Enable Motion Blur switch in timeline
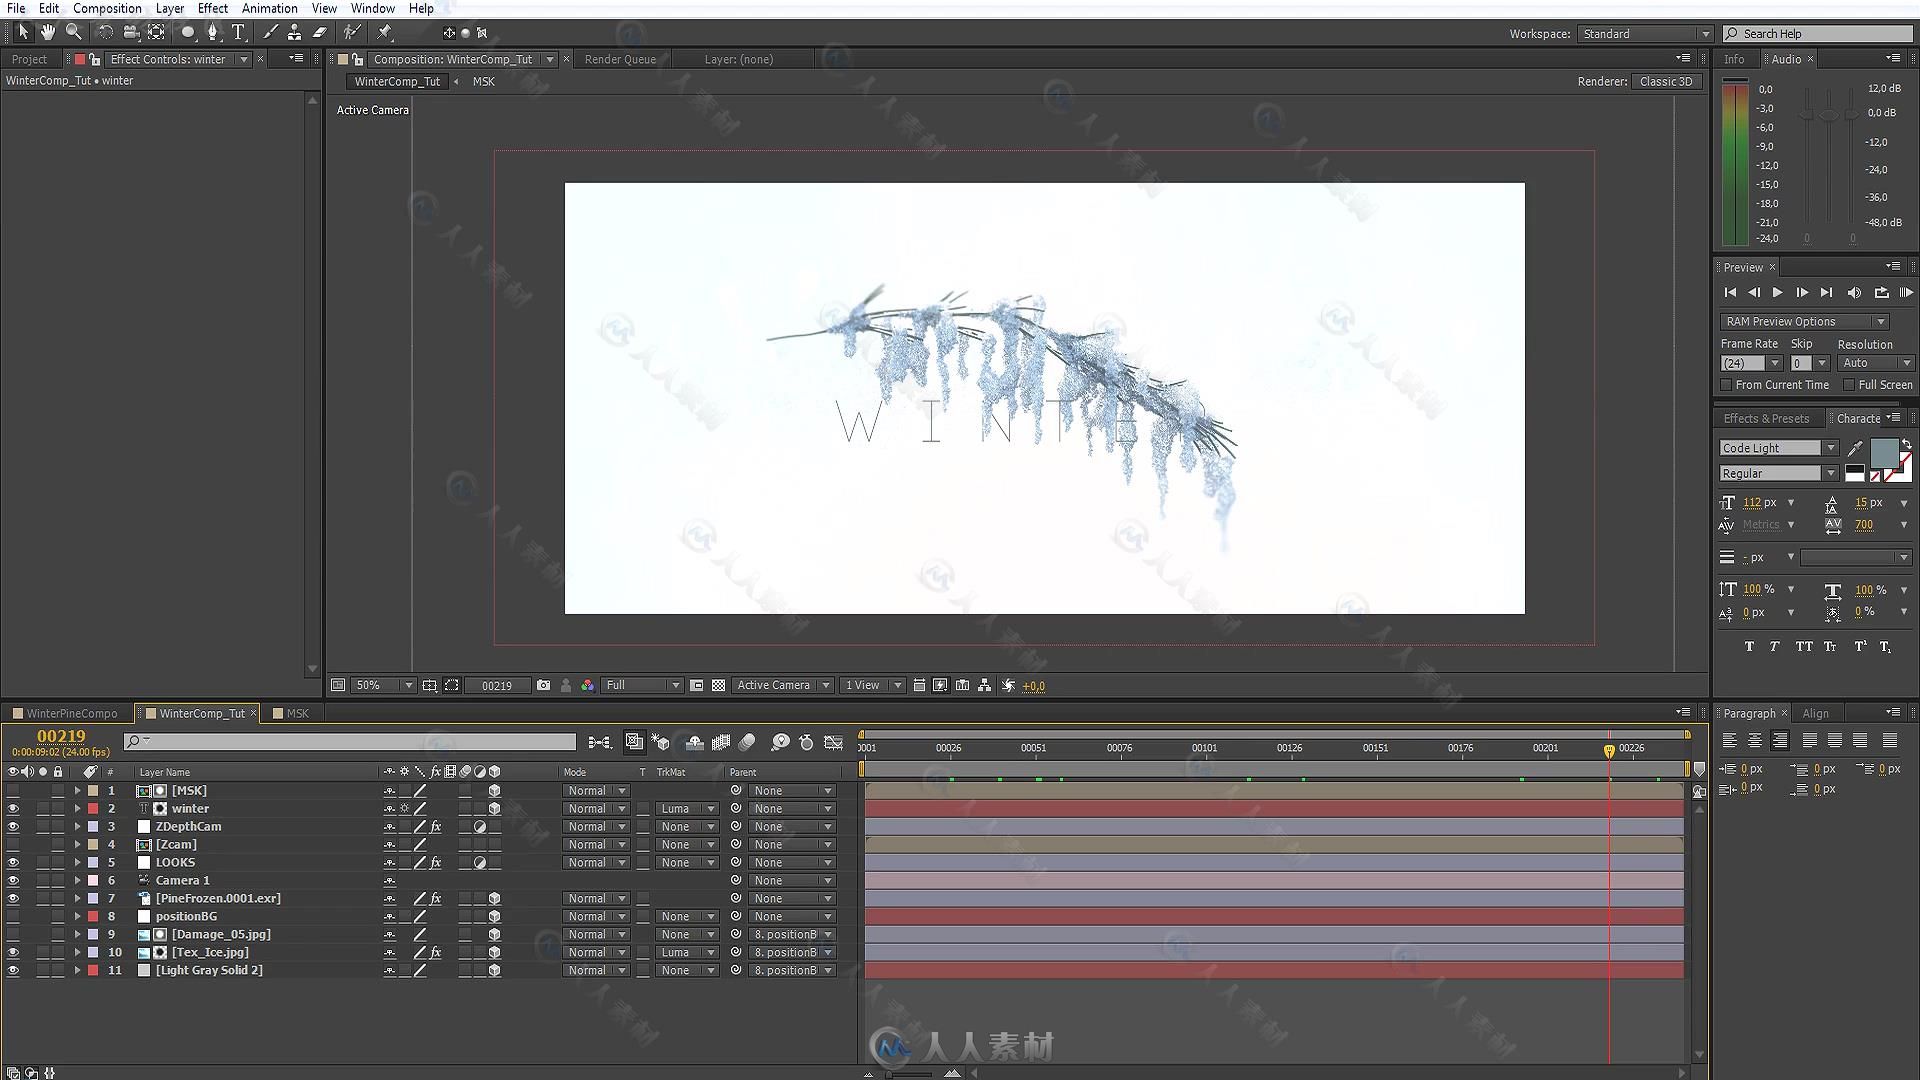1920x1080 pixels. coord(747,742)
